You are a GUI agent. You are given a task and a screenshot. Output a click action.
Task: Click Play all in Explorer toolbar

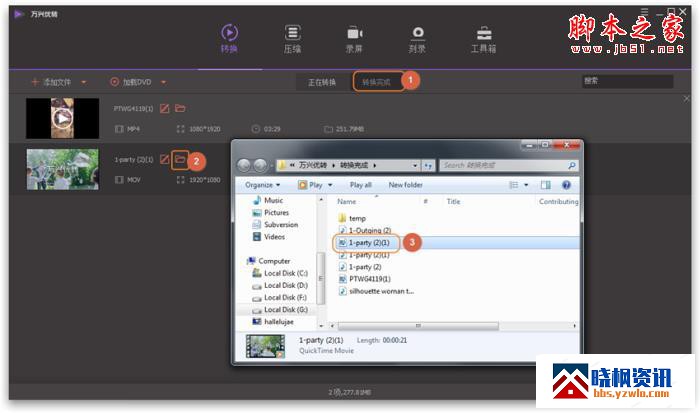(x=361, y=185)
